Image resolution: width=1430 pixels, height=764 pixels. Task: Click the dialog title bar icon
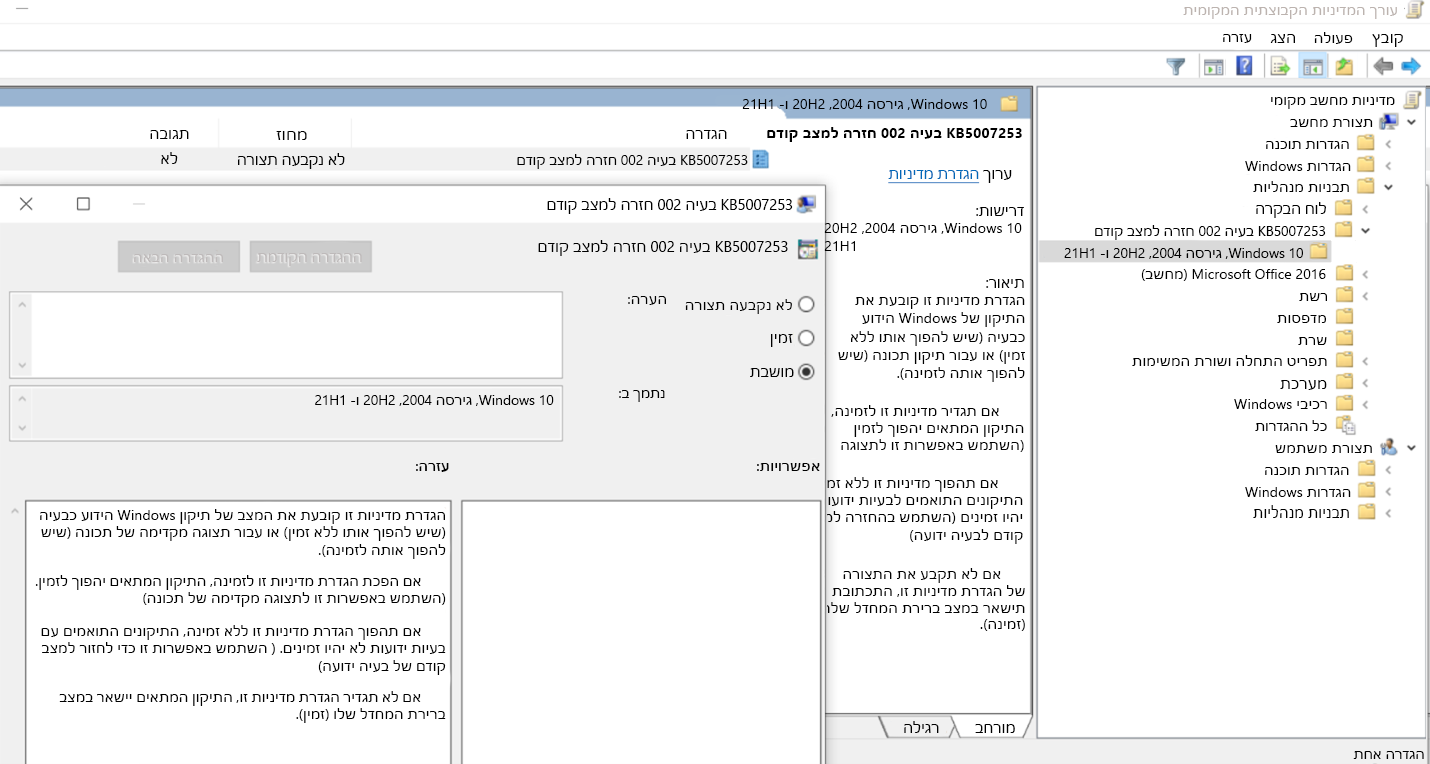[x=807, y=204]
